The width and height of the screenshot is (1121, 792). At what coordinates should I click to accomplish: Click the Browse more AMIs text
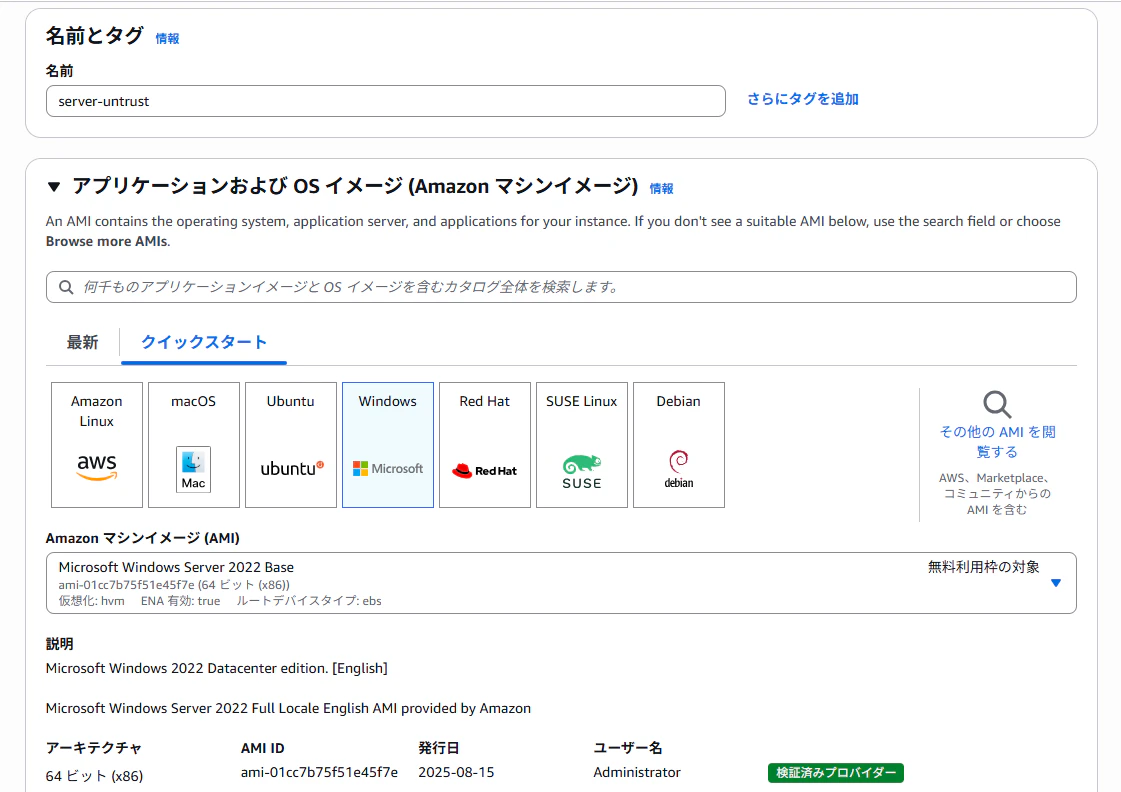[x=107, y=242]
